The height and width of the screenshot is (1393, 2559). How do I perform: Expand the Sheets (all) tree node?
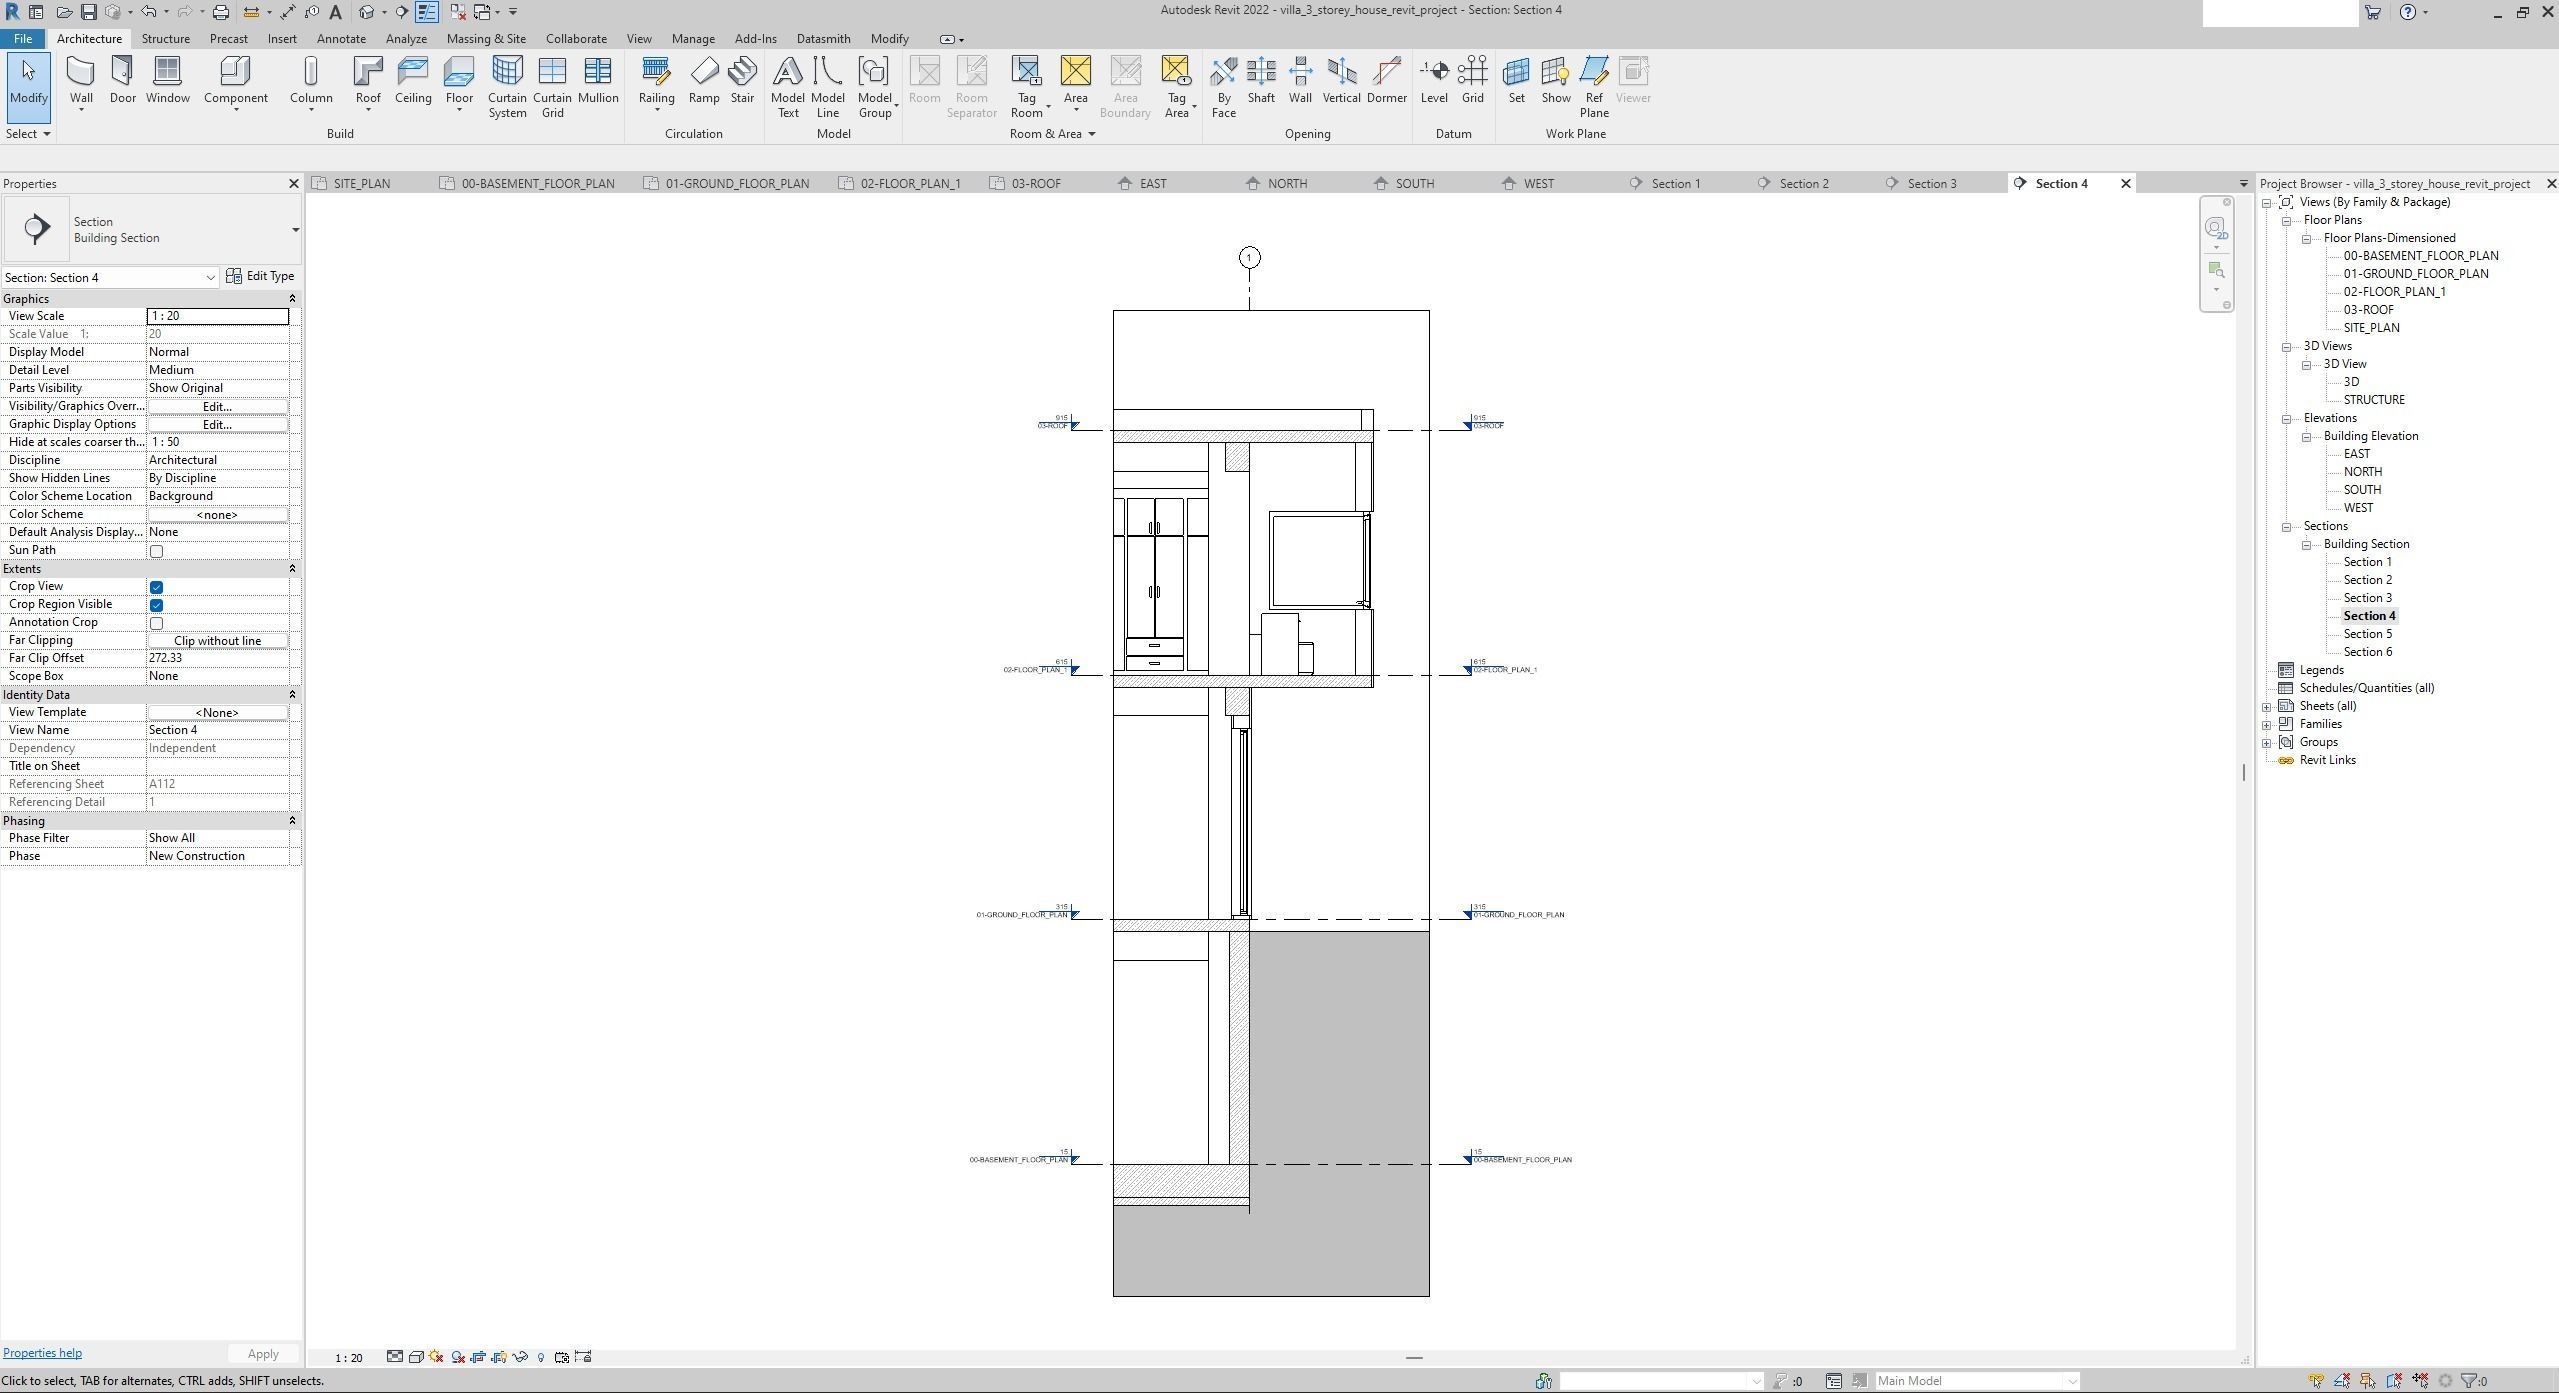(x=2267, y=707)
